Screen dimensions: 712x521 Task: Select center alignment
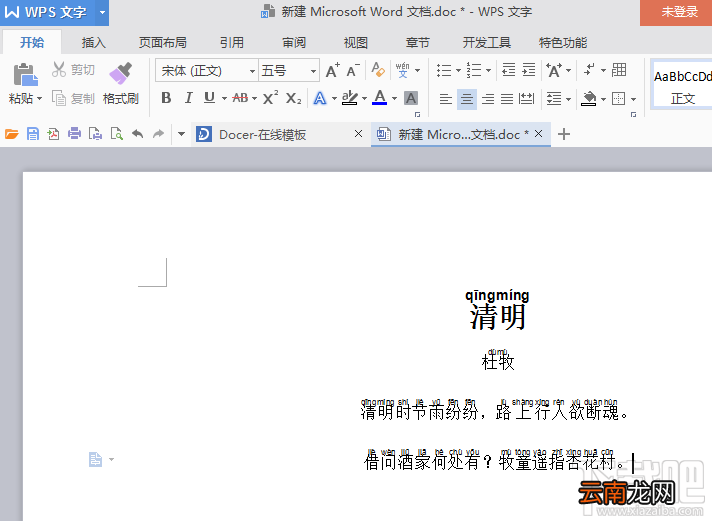(467, 99)
